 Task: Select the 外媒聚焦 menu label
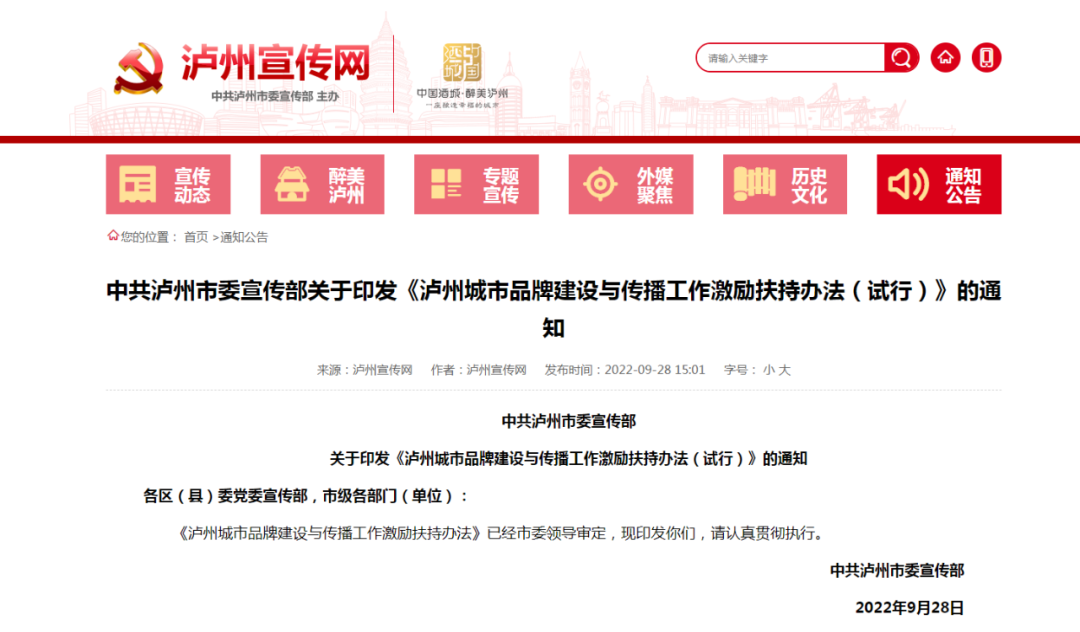(655, 185)
